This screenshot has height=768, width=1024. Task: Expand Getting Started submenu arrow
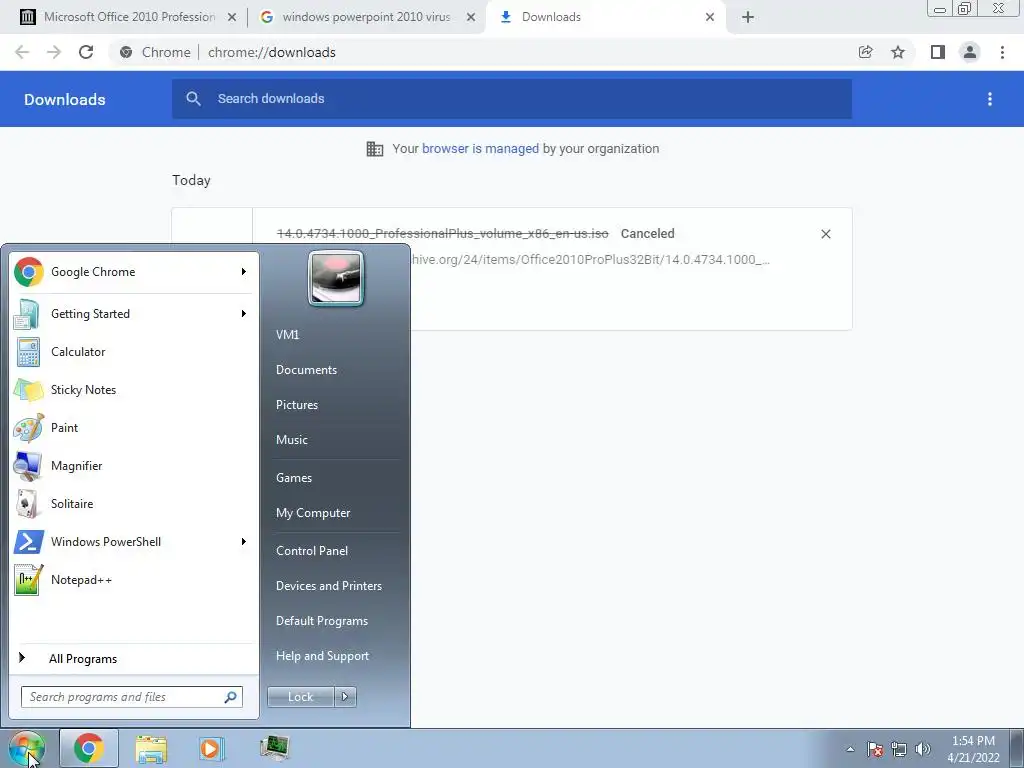click(x=244, y=313)
